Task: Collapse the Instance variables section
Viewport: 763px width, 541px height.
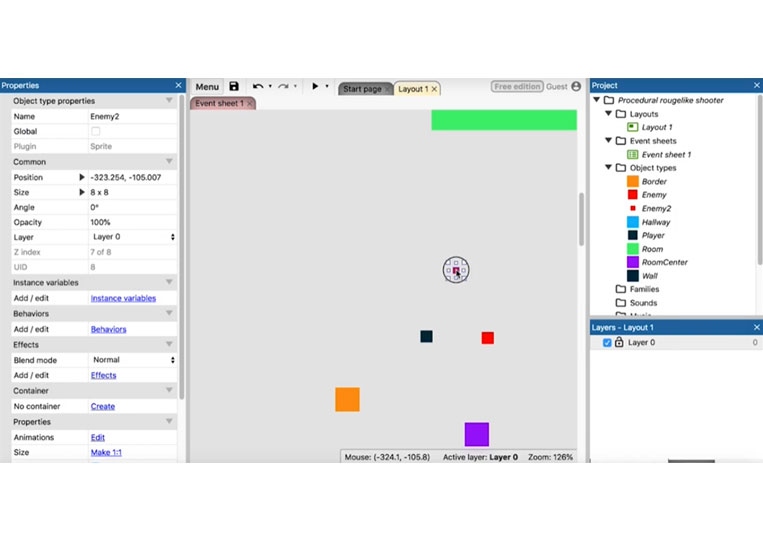Action: point(169,282)
